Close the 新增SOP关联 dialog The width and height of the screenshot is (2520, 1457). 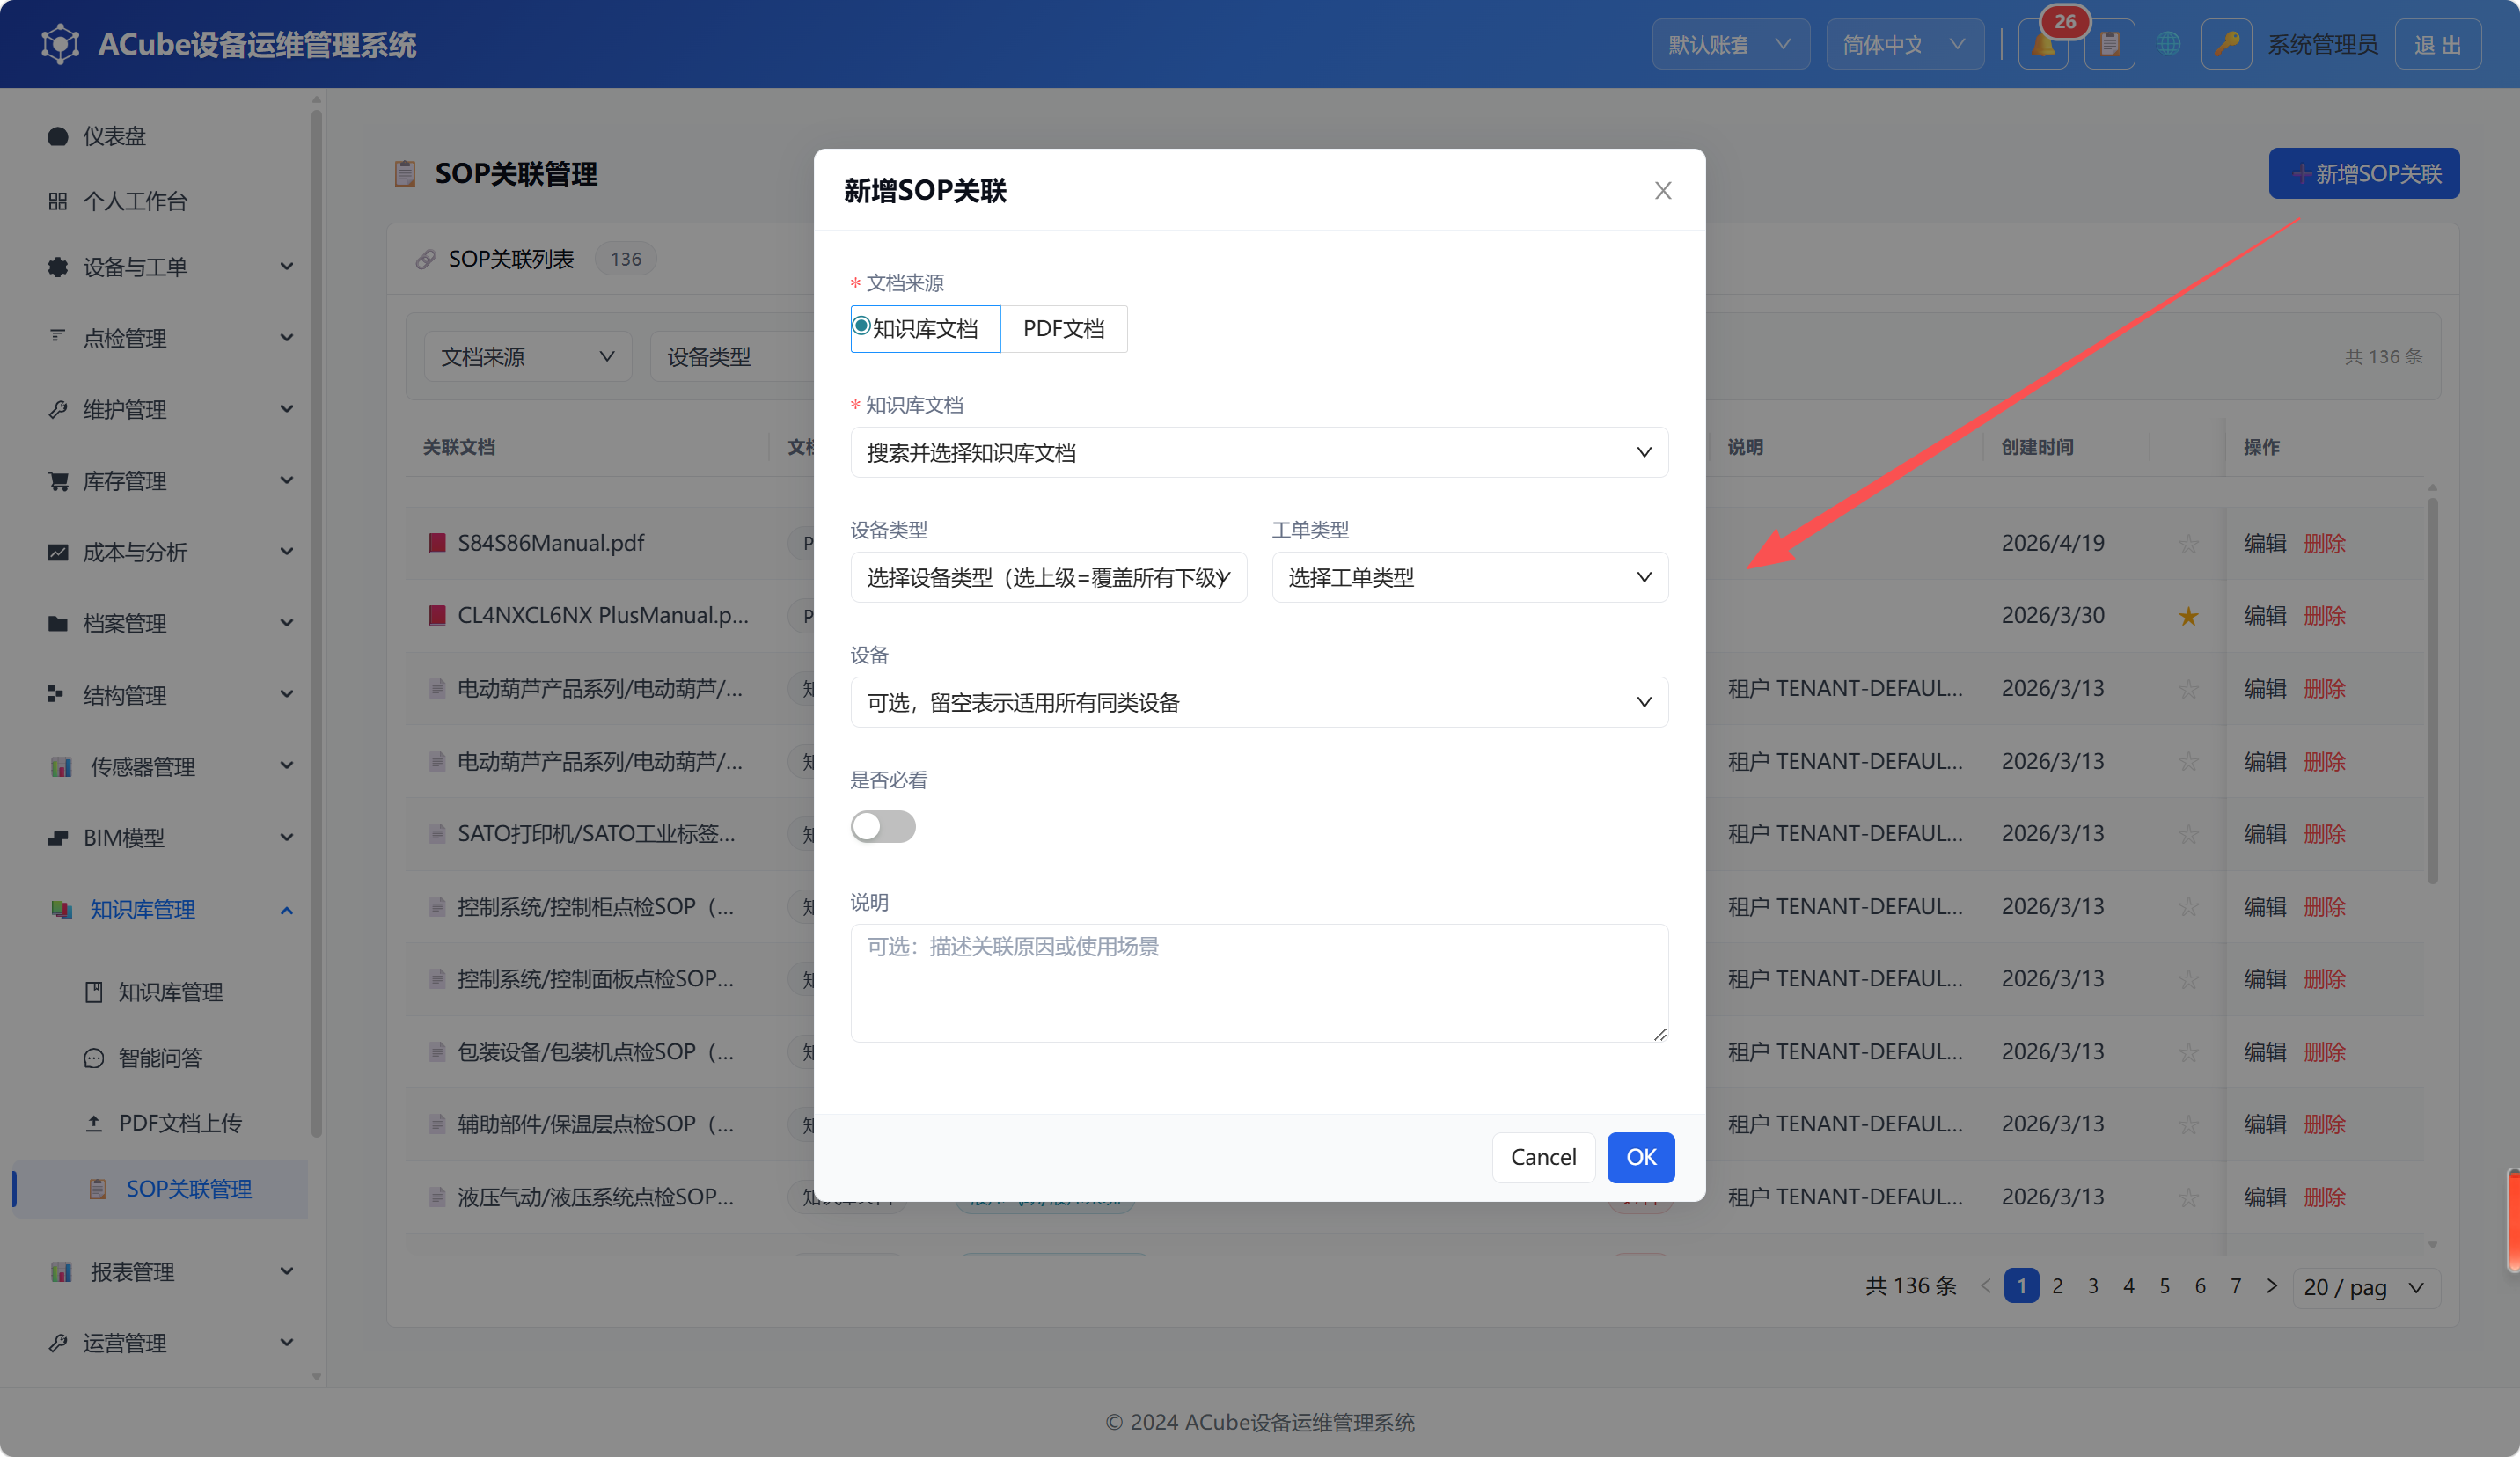(1662, 190)
